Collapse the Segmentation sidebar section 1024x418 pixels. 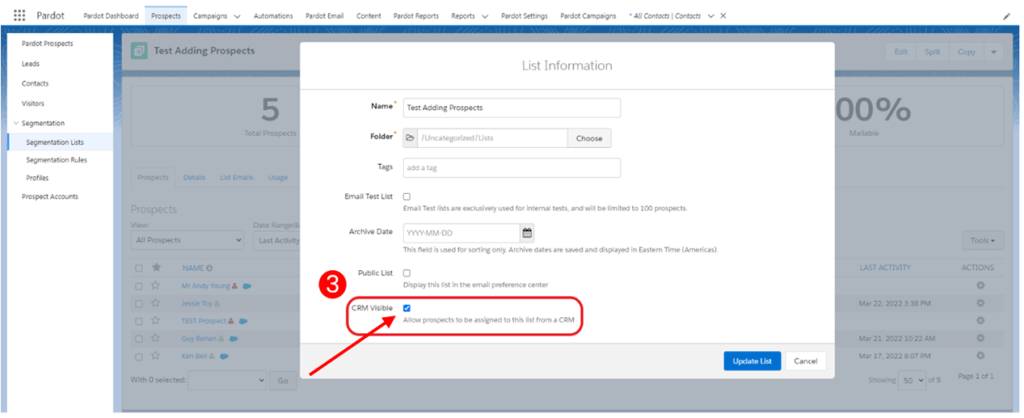[16, 123]
